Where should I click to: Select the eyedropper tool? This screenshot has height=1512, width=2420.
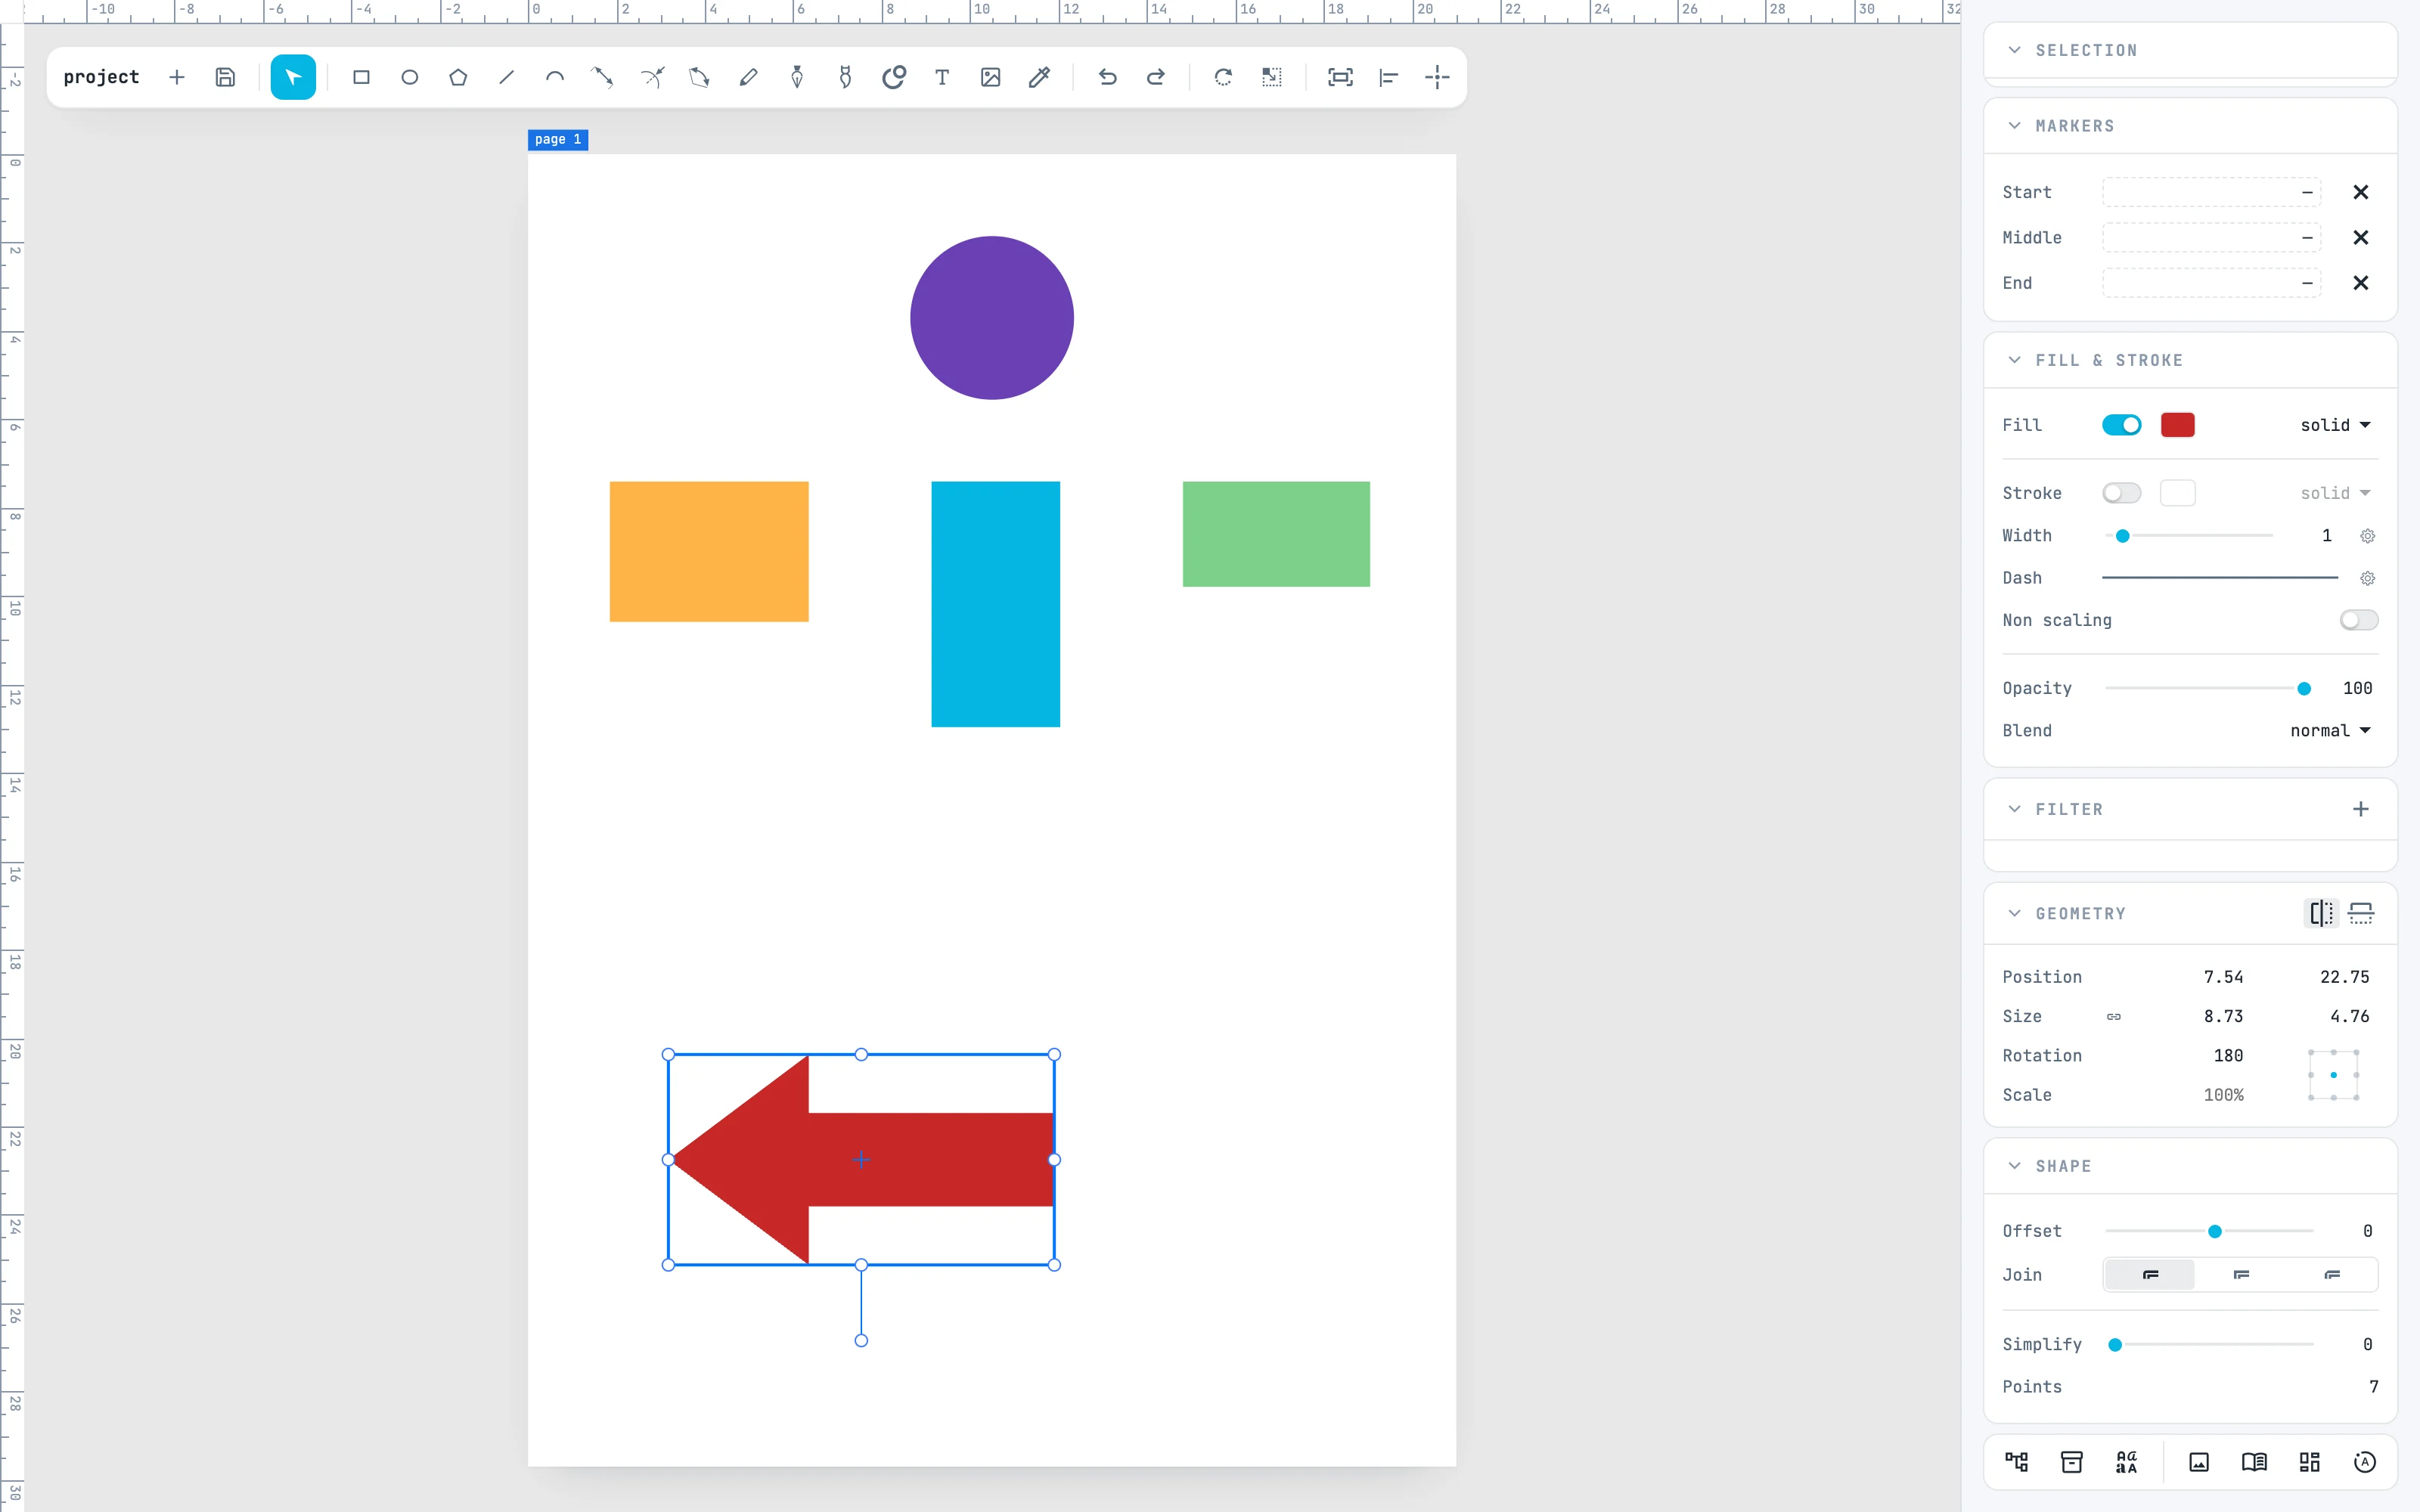[1039, 77]
